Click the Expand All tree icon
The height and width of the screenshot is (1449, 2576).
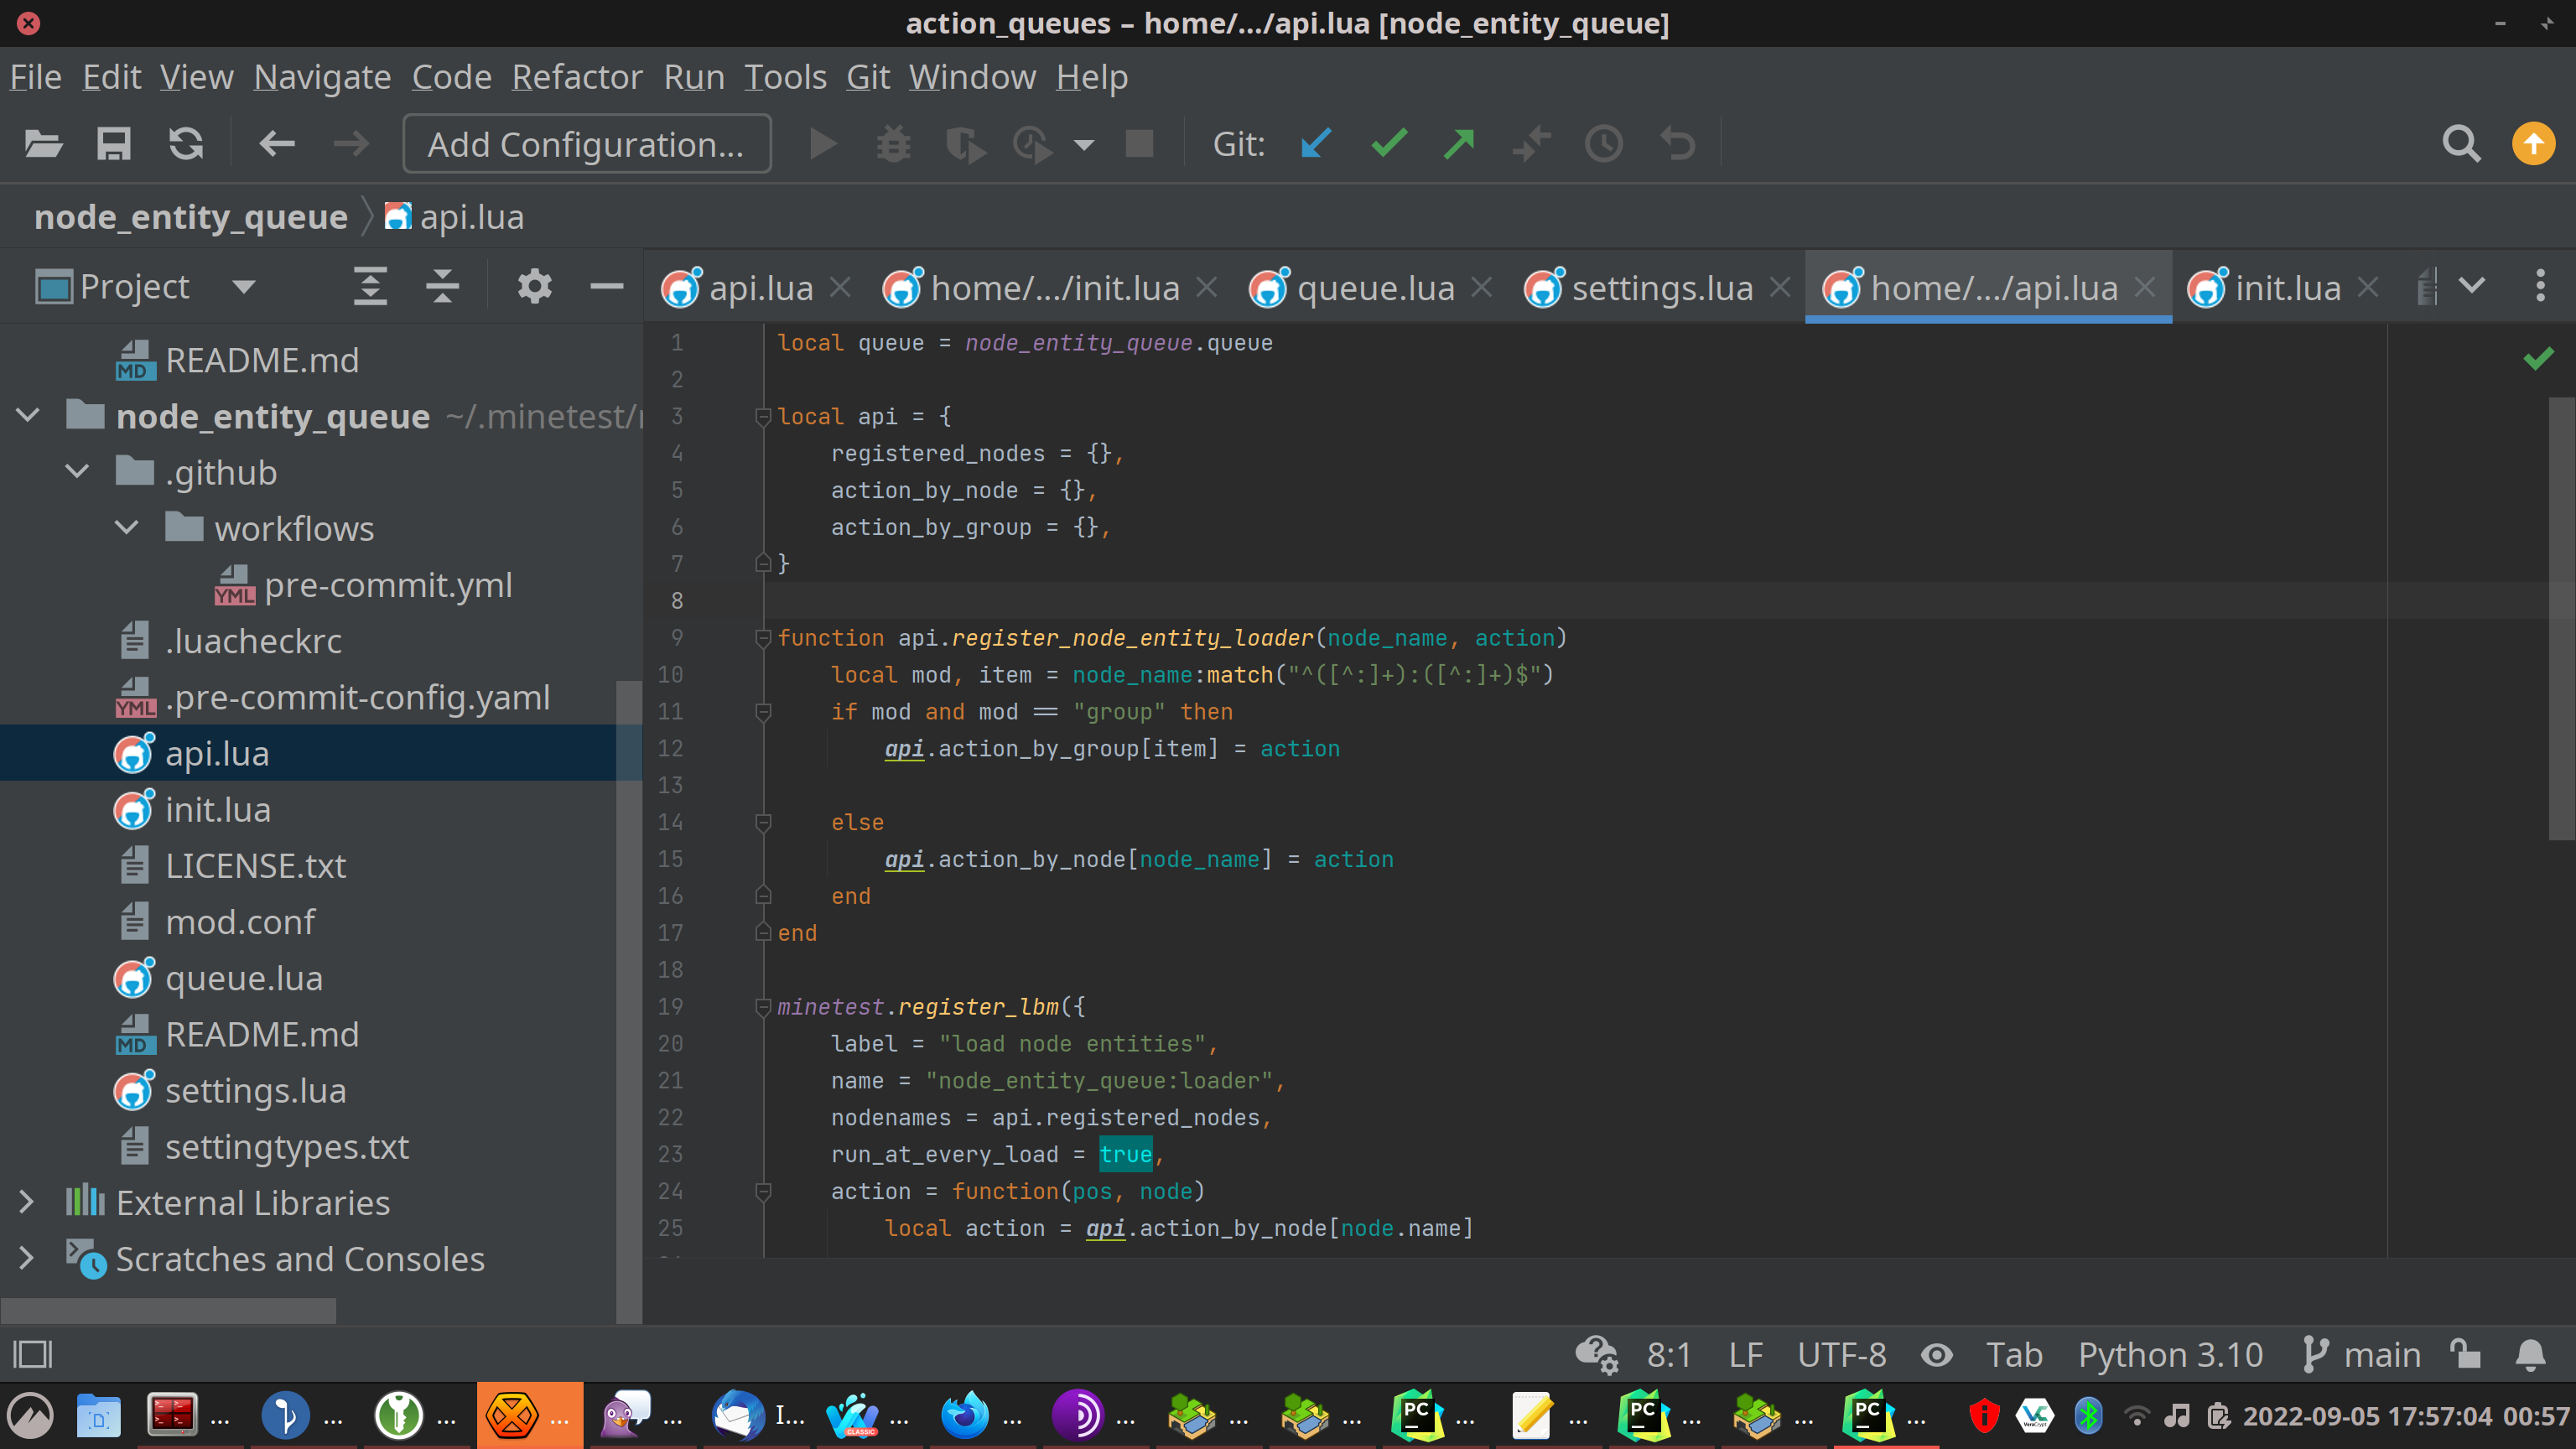point(370,287)
